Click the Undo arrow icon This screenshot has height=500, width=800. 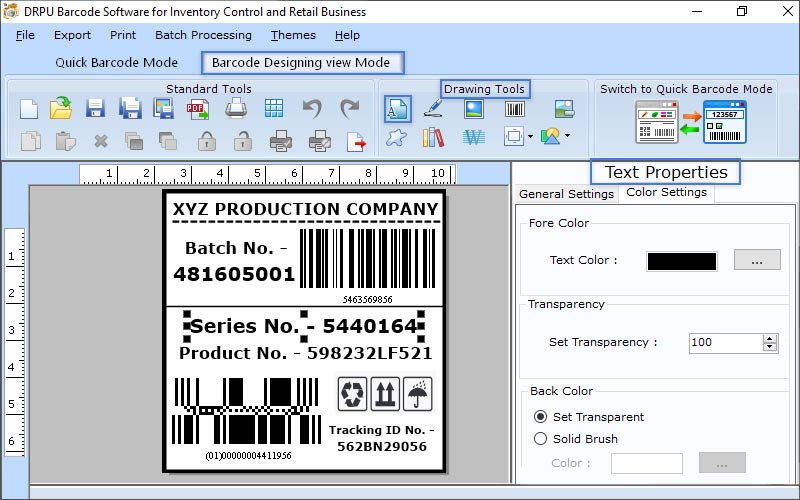click(312, 108)
